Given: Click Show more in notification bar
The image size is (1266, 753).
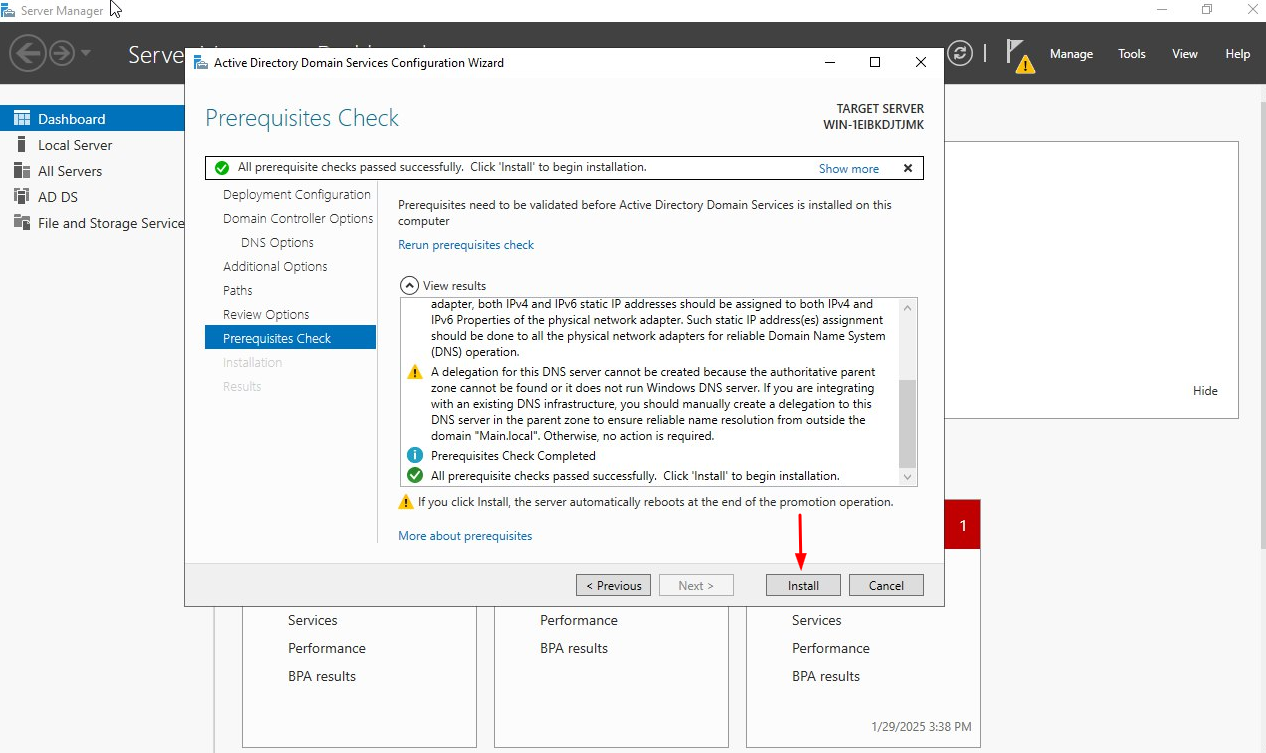Looking at the screenshot, I should [849, 169].
